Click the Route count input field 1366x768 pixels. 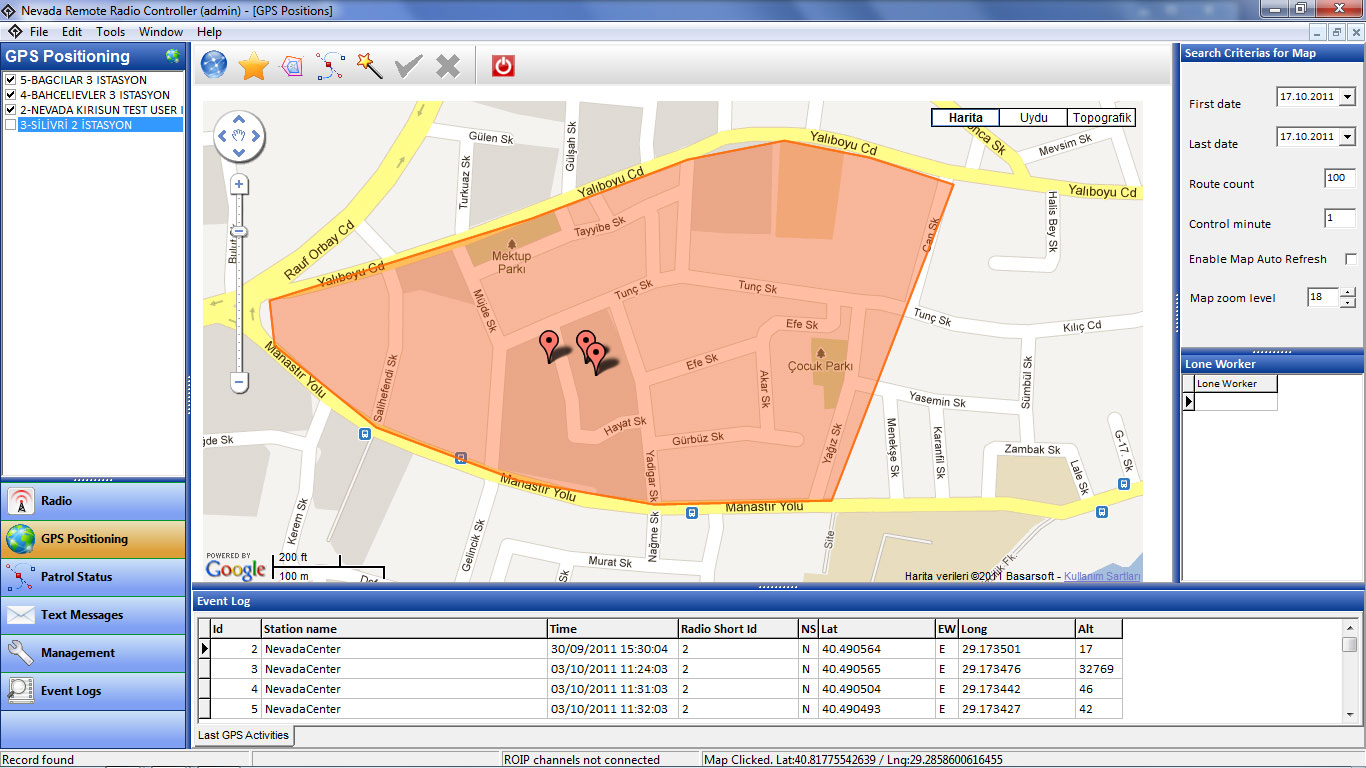point(1340,178)
